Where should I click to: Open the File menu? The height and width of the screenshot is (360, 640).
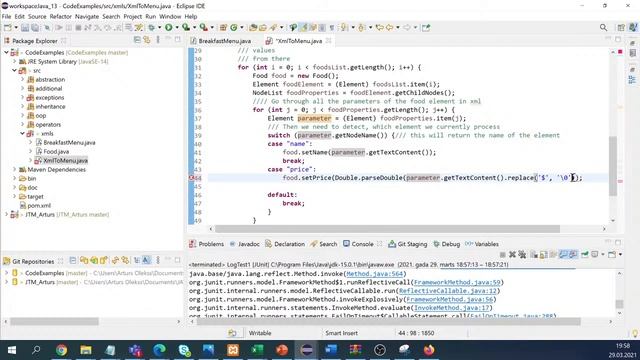[7, 16]
